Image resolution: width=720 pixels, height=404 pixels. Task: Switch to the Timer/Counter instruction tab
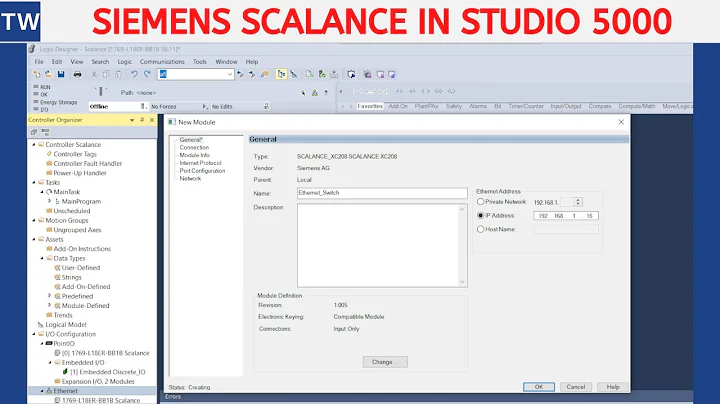526,106
